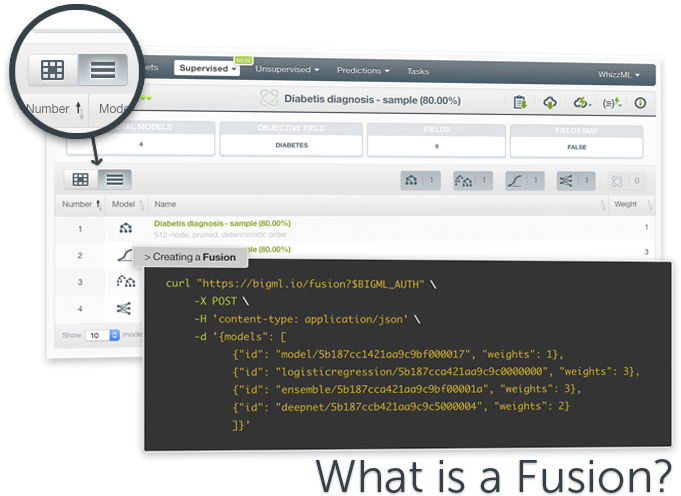This screenshot has height=496, width=681.
Task: Open Diabetis diagnosis - sample model link in row 1
Action: [x=222, y=223]
